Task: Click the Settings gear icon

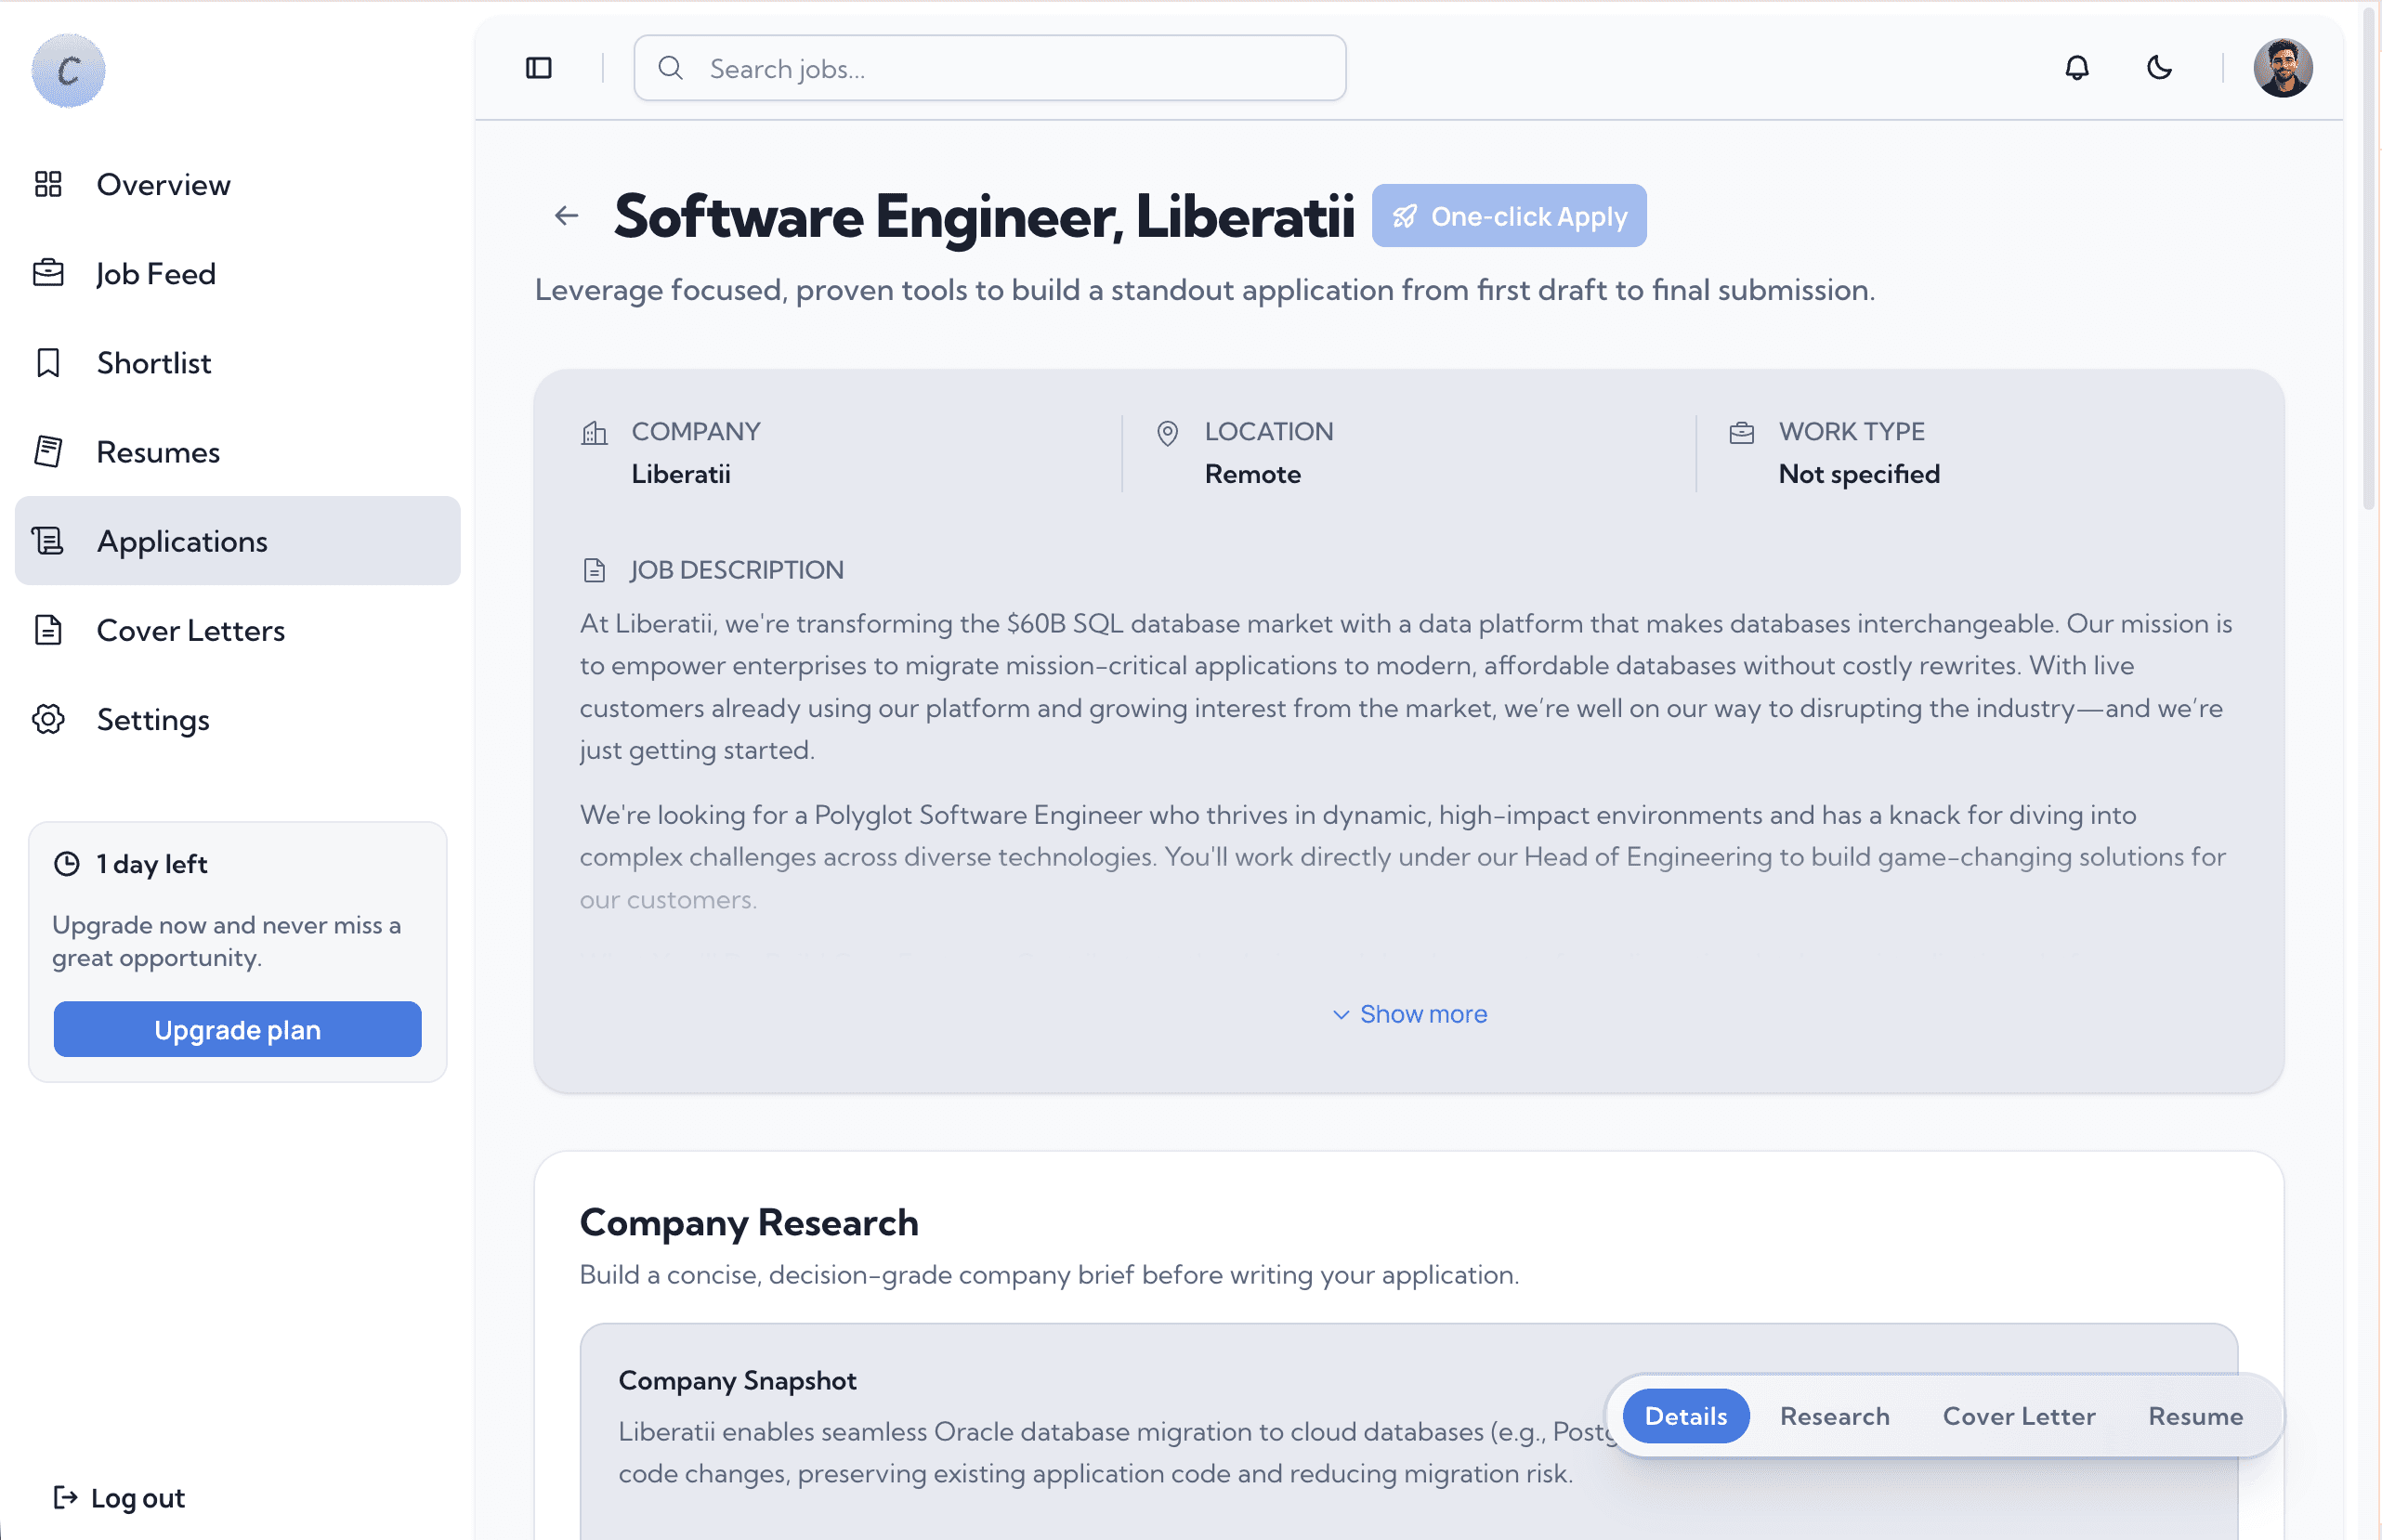Action: 48,719
